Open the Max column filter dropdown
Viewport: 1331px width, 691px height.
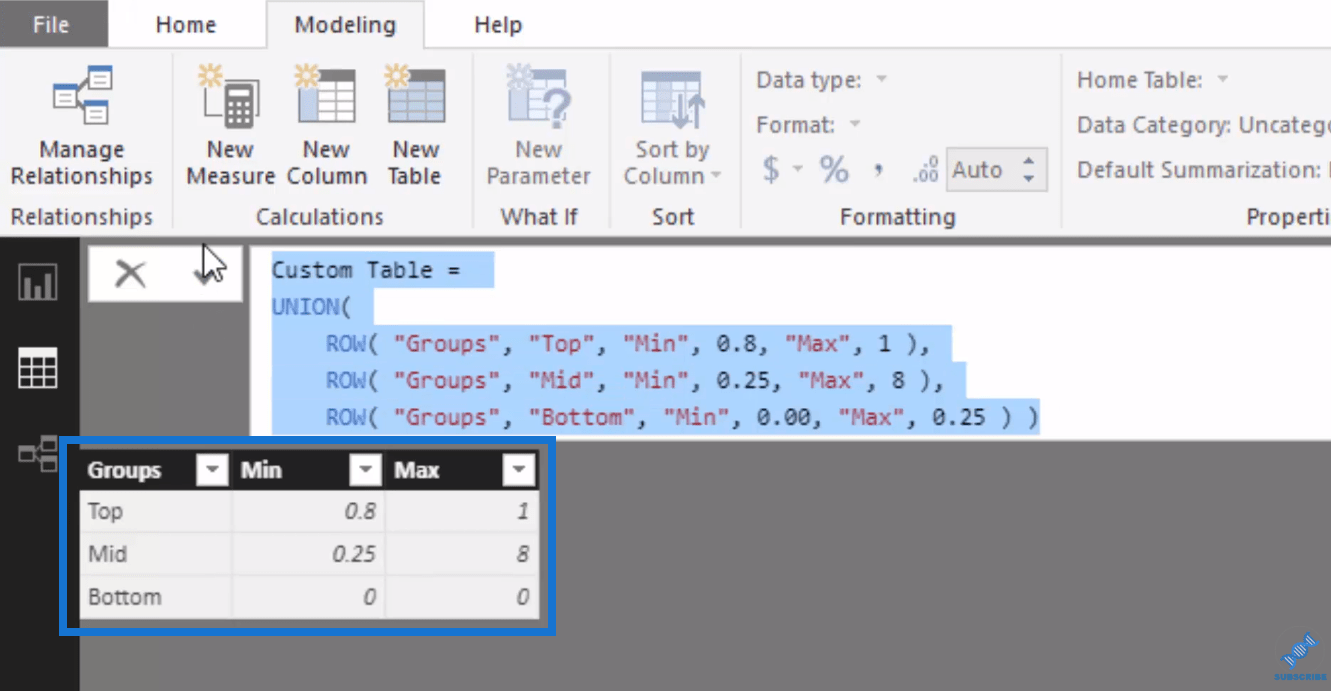518,470
